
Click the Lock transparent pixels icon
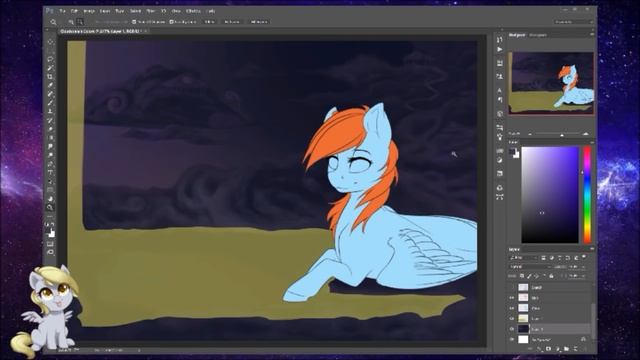pos(522,276)
